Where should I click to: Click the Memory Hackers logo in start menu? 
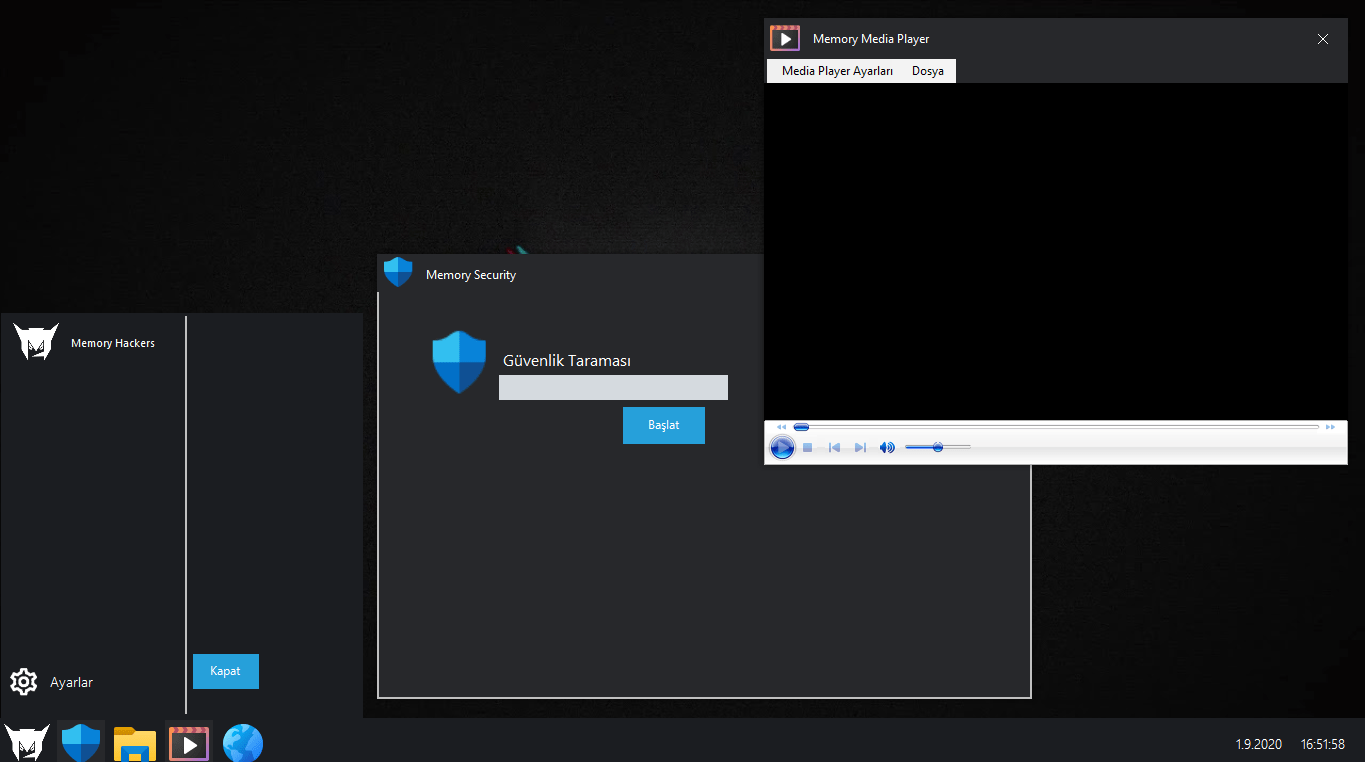[x=36, y=342]
